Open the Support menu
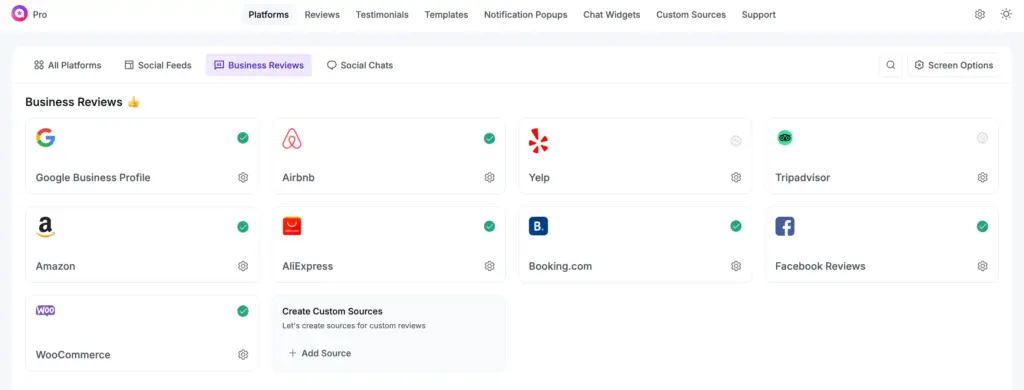This screenshot has width=1024, height=390. (759, 14)
